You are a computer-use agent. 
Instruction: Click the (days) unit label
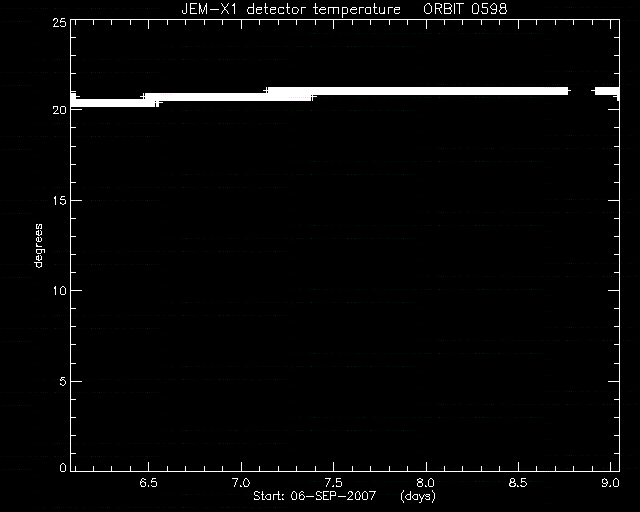coord(418,496)
